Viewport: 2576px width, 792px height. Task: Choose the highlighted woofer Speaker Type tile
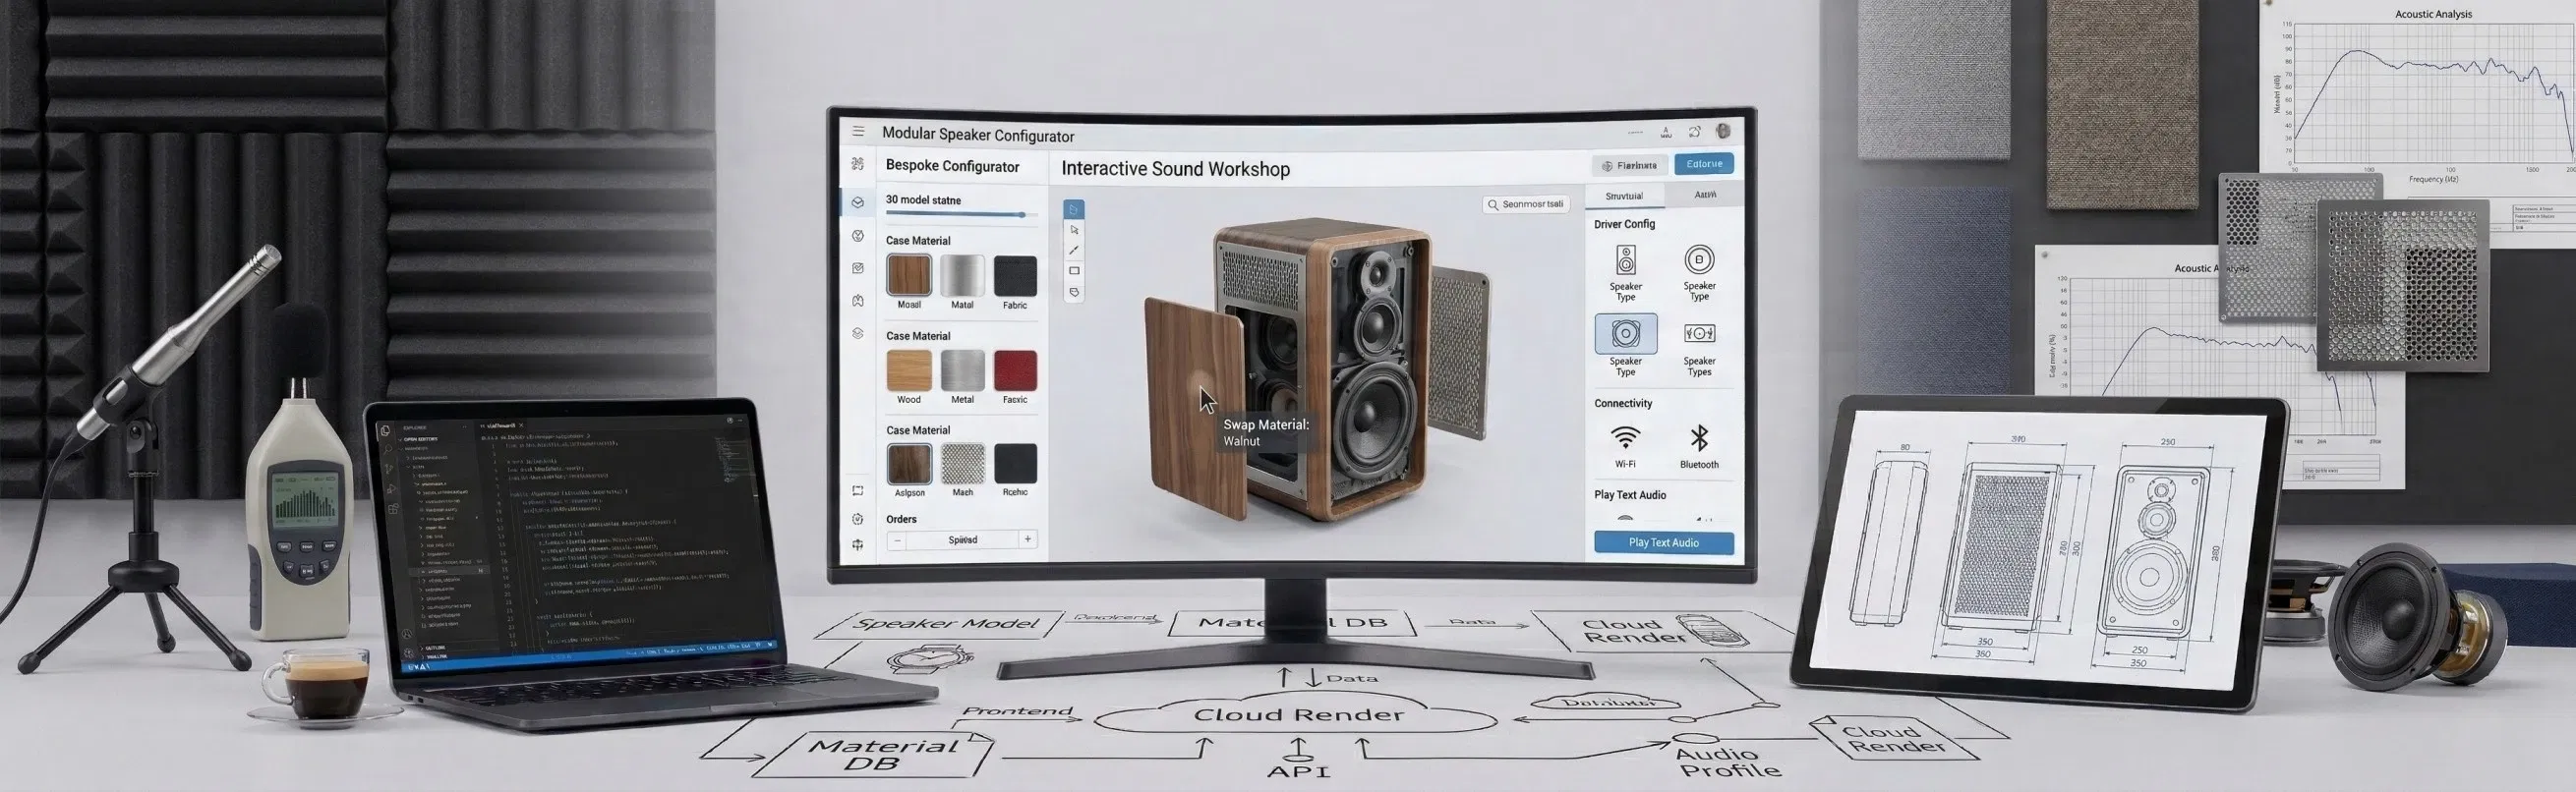[x=1626, y=334]
